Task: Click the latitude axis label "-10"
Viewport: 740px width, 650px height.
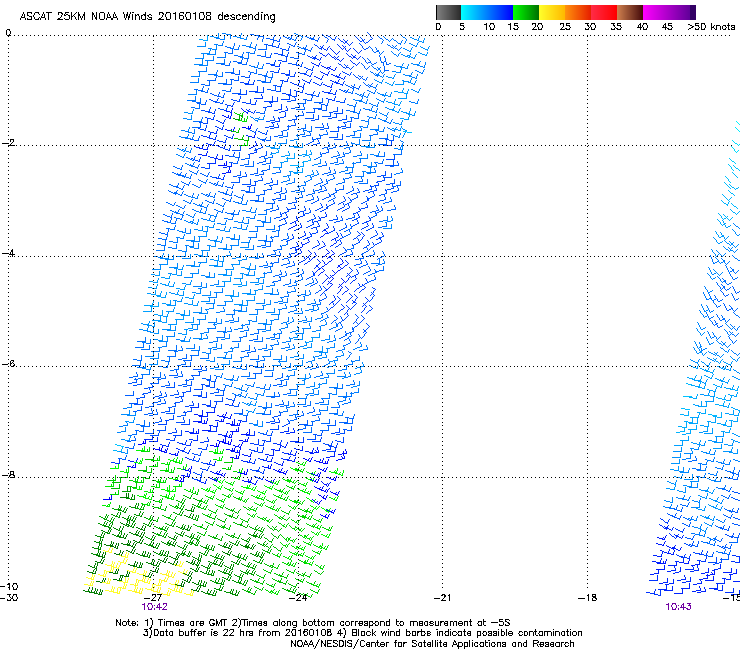Action: pos(9,586)
